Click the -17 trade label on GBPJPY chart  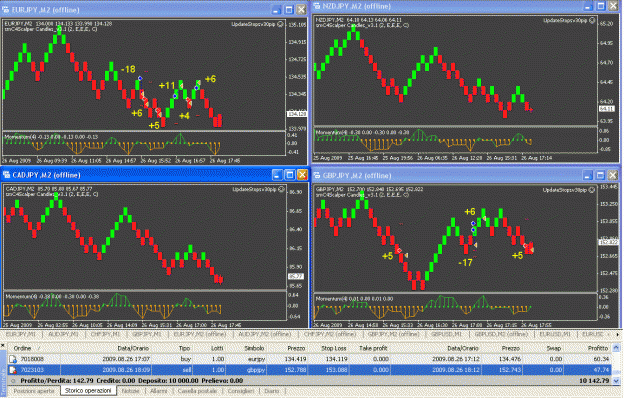pos(465,263)
